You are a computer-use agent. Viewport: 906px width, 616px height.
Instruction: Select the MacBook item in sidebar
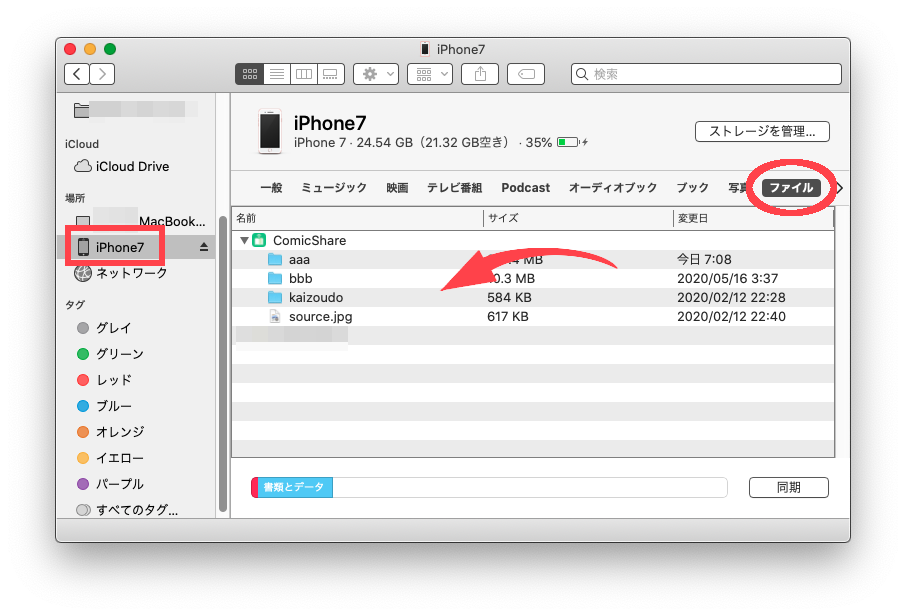pos(140,221)
